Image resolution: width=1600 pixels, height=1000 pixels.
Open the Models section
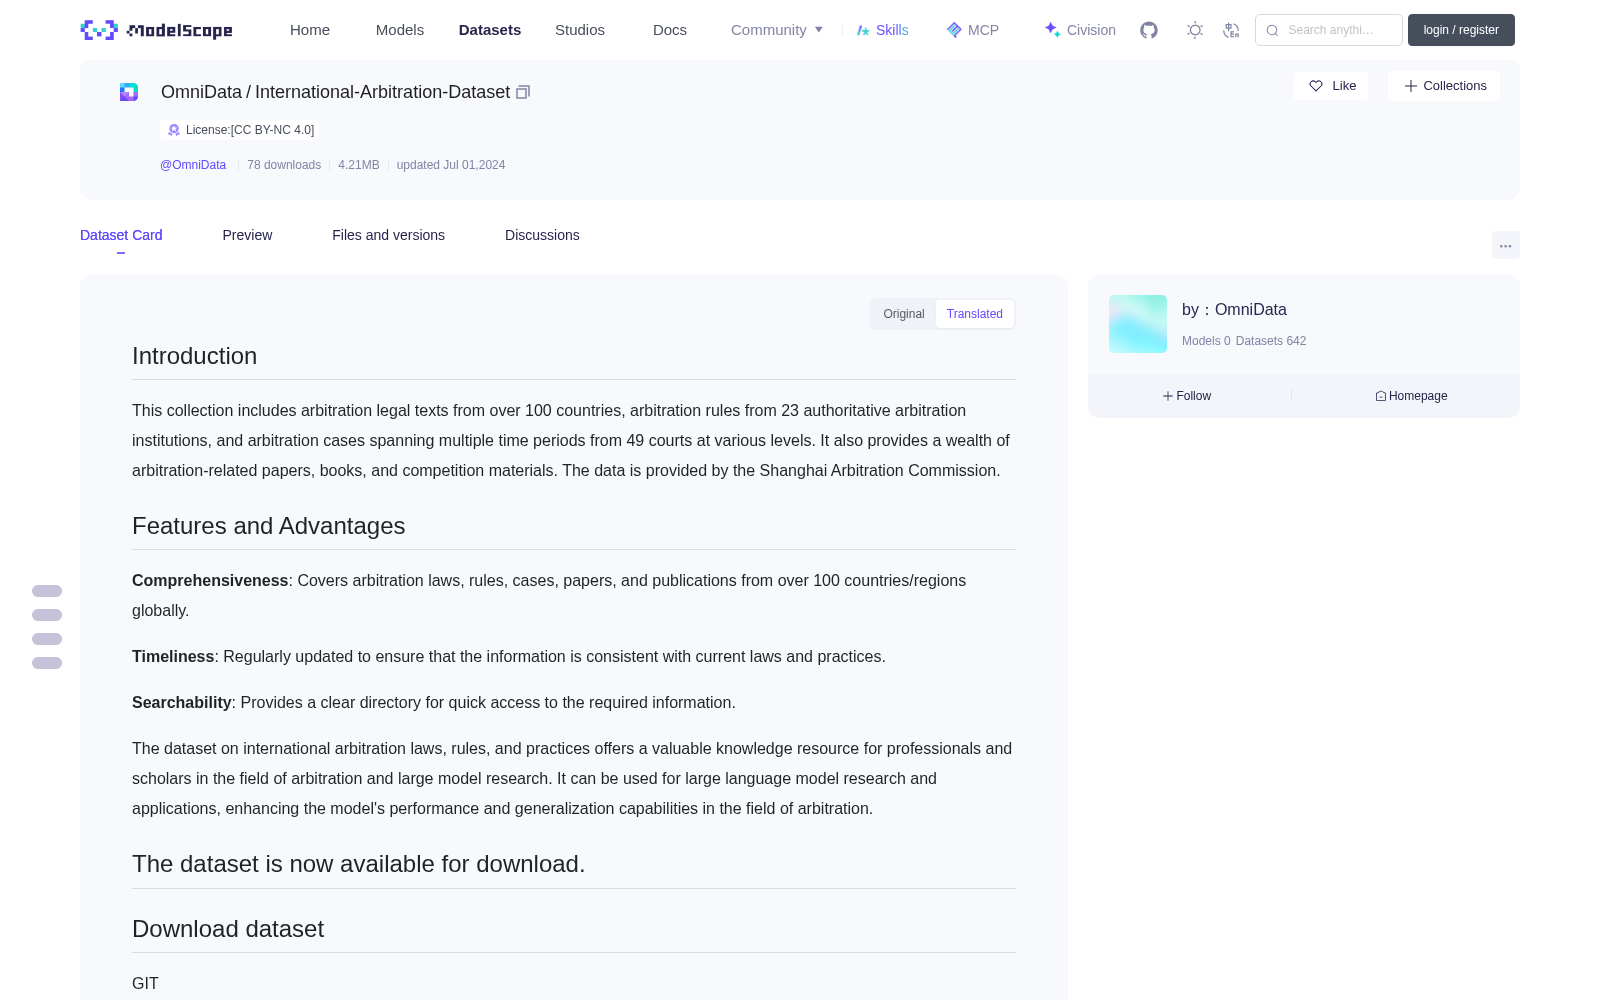coord(400,30)
